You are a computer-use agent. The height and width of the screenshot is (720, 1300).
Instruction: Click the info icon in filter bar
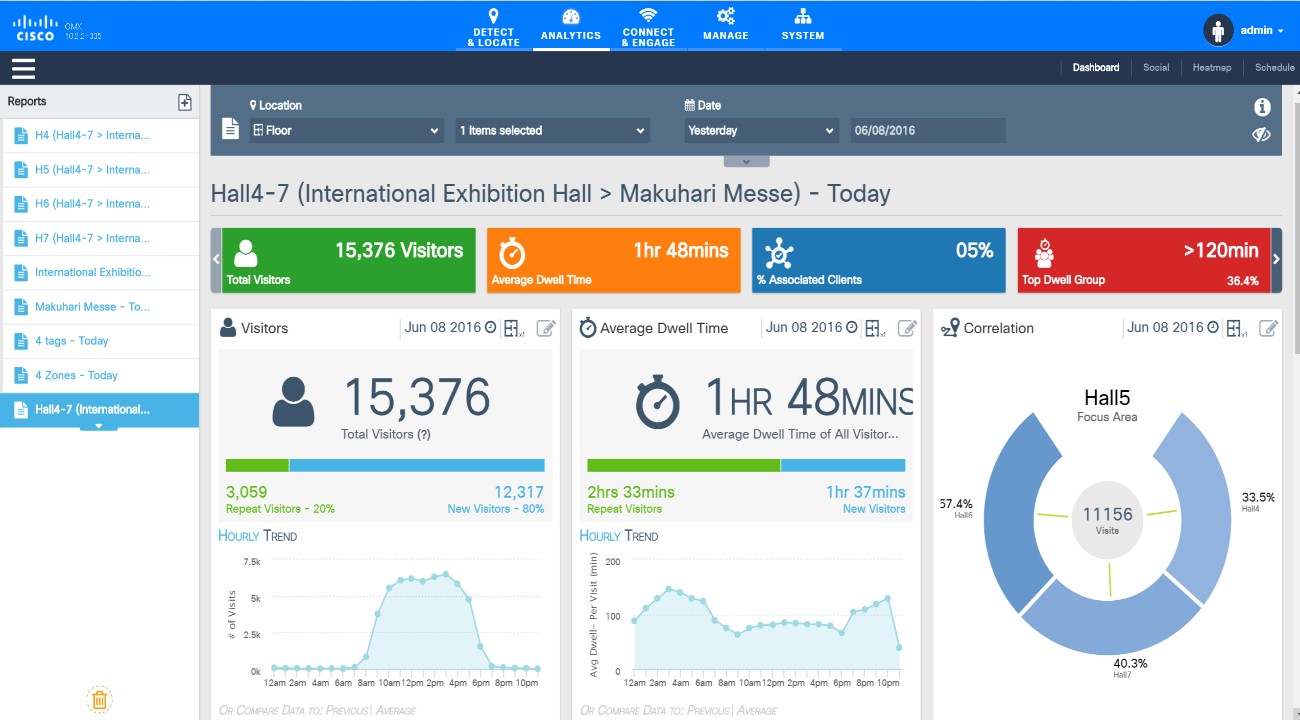pyautogui.click(x=1262, y=107)
